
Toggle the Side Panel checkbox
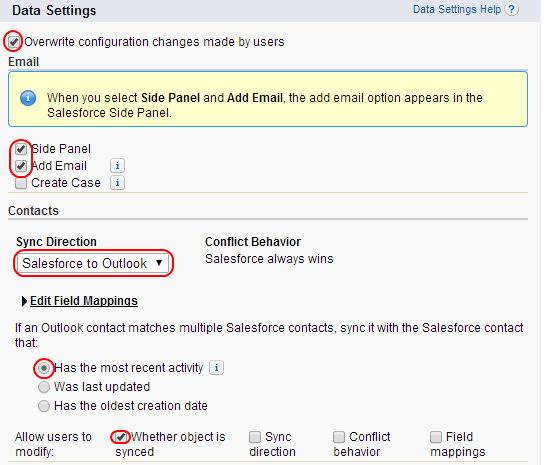click(x=21, y=149)
